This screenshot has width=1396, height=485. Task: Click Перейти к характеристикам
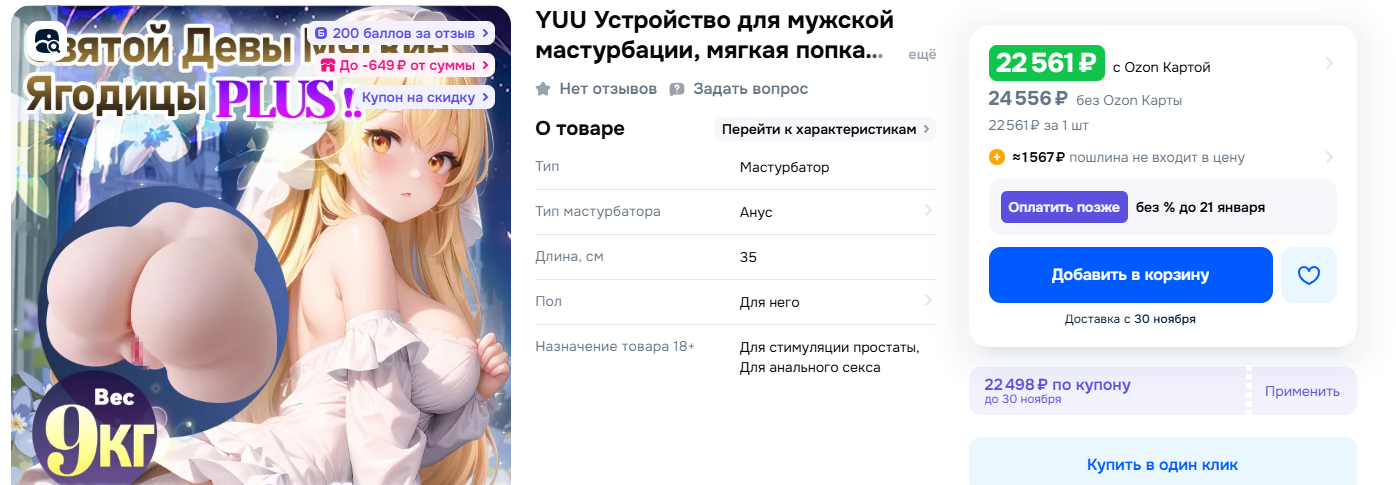click(x=825, y=129)
